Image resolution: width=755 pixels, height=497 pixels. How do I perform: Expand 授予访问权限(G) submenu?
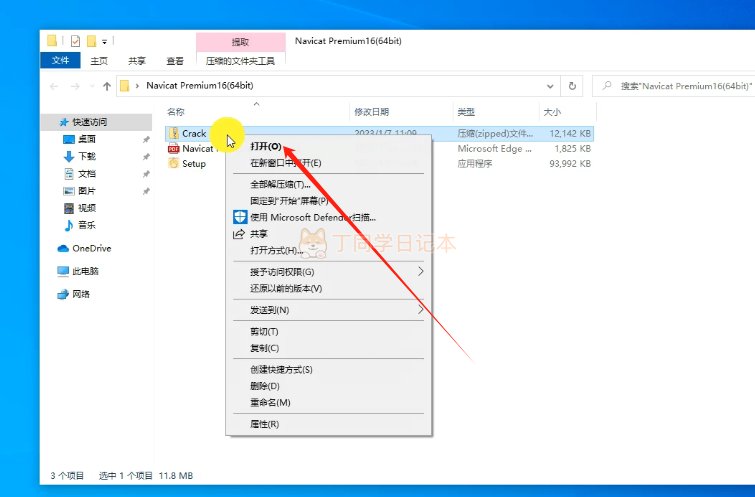click(282, 272)
